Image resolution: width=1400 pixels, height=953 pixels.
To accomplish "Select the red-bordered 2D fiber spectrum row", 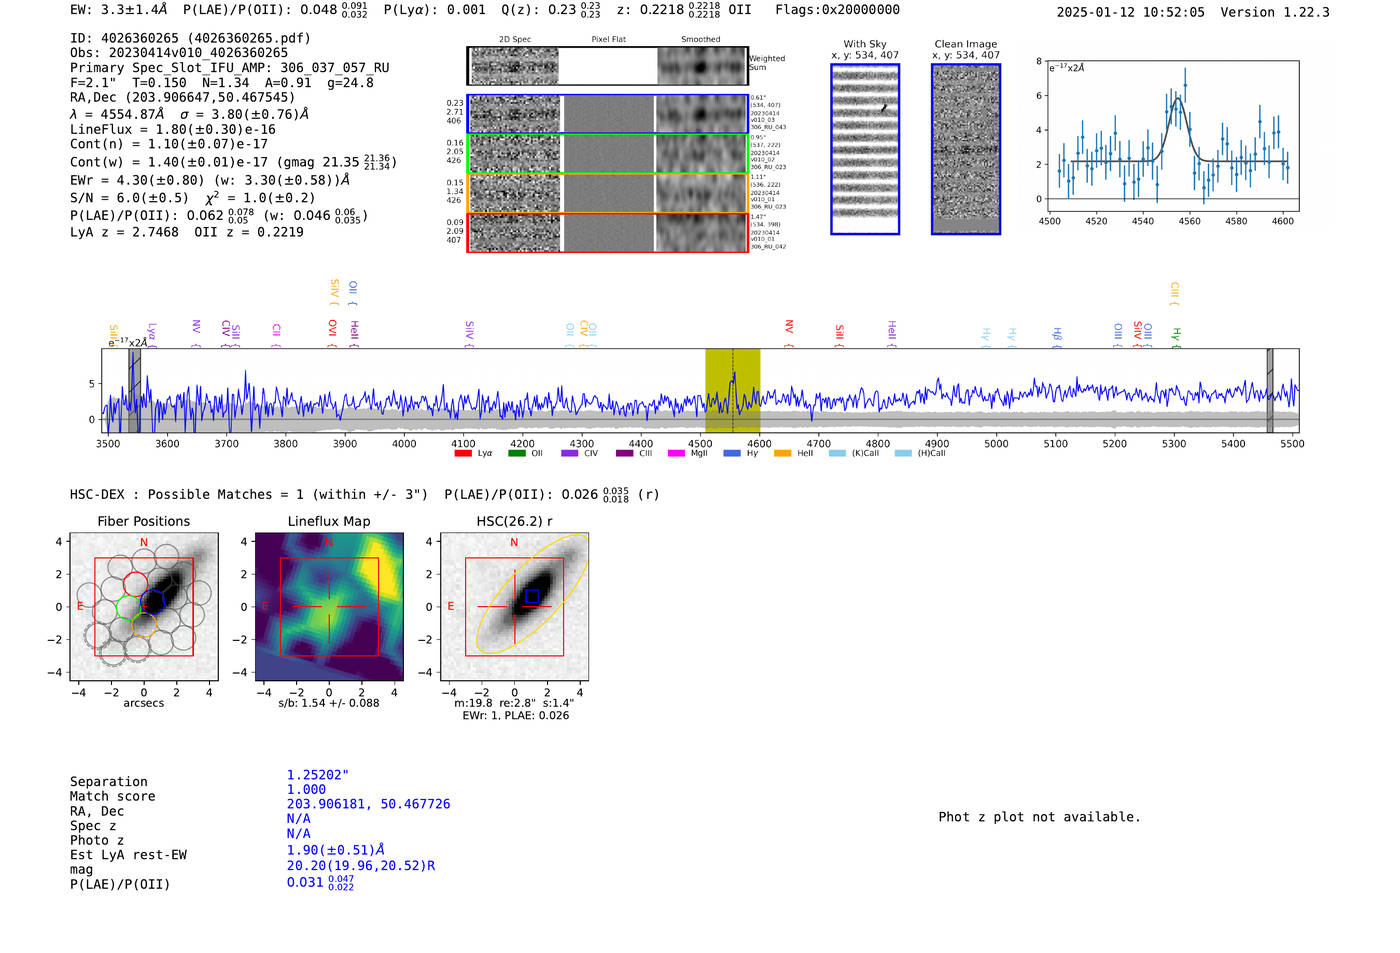I will coord(608,232).
